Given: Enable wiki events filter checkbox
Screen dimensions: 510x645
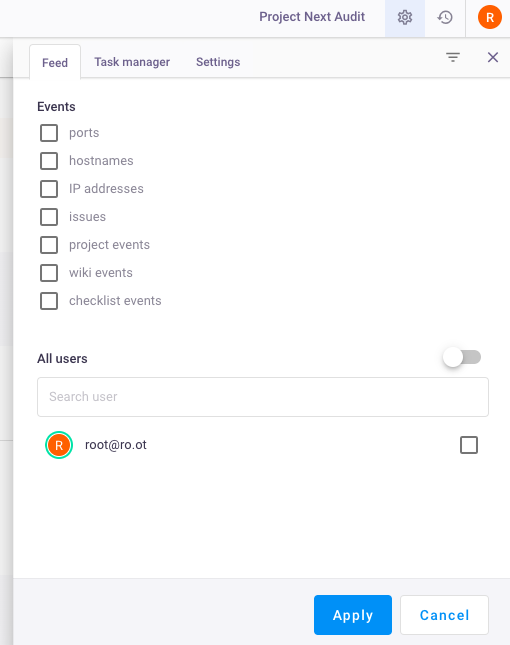Looking at the screenshot, I should pyautogui.click(x=49, y=273).
